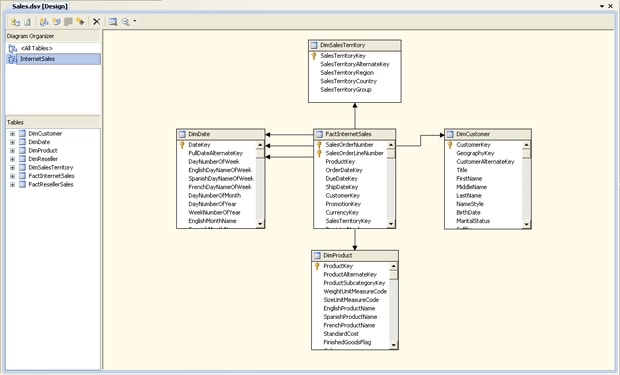Expand the DimReseller node in Tables
Screen dimensions: 620x375
click(x=12, y=159)
